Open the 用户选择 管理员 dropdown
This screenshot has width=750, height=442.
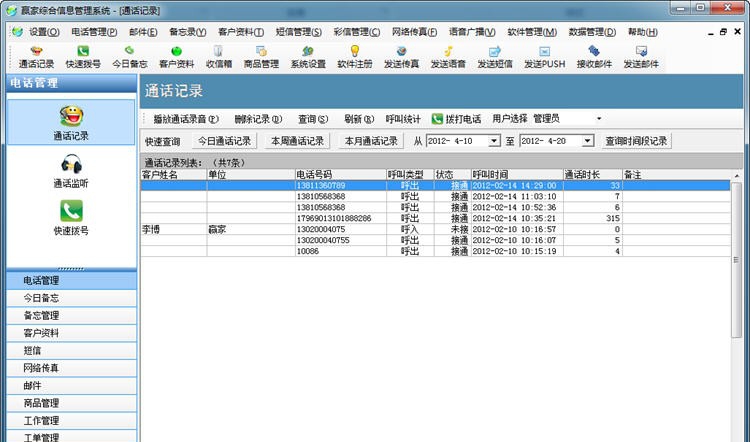coord(599,119)
